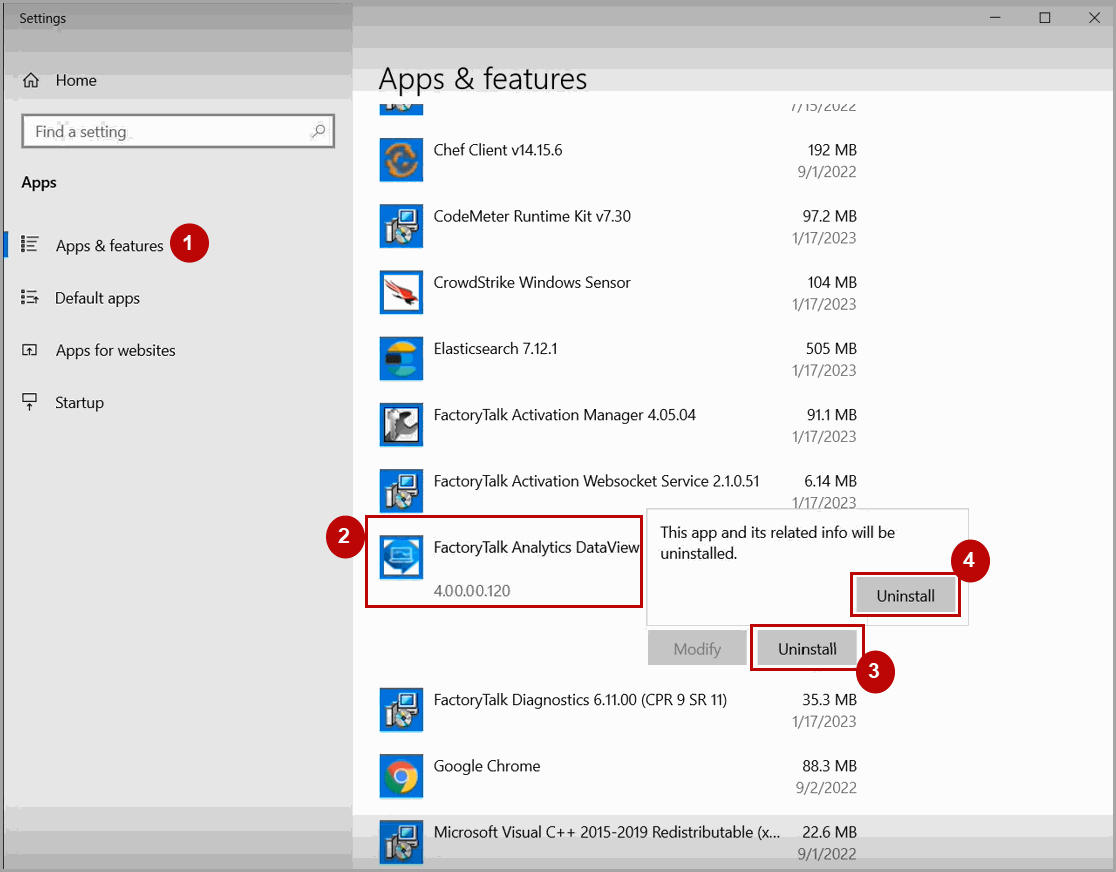Screen dimensions: 1116x872
Task: Click the Apps sidebar heading
Action: pos(39,183)
